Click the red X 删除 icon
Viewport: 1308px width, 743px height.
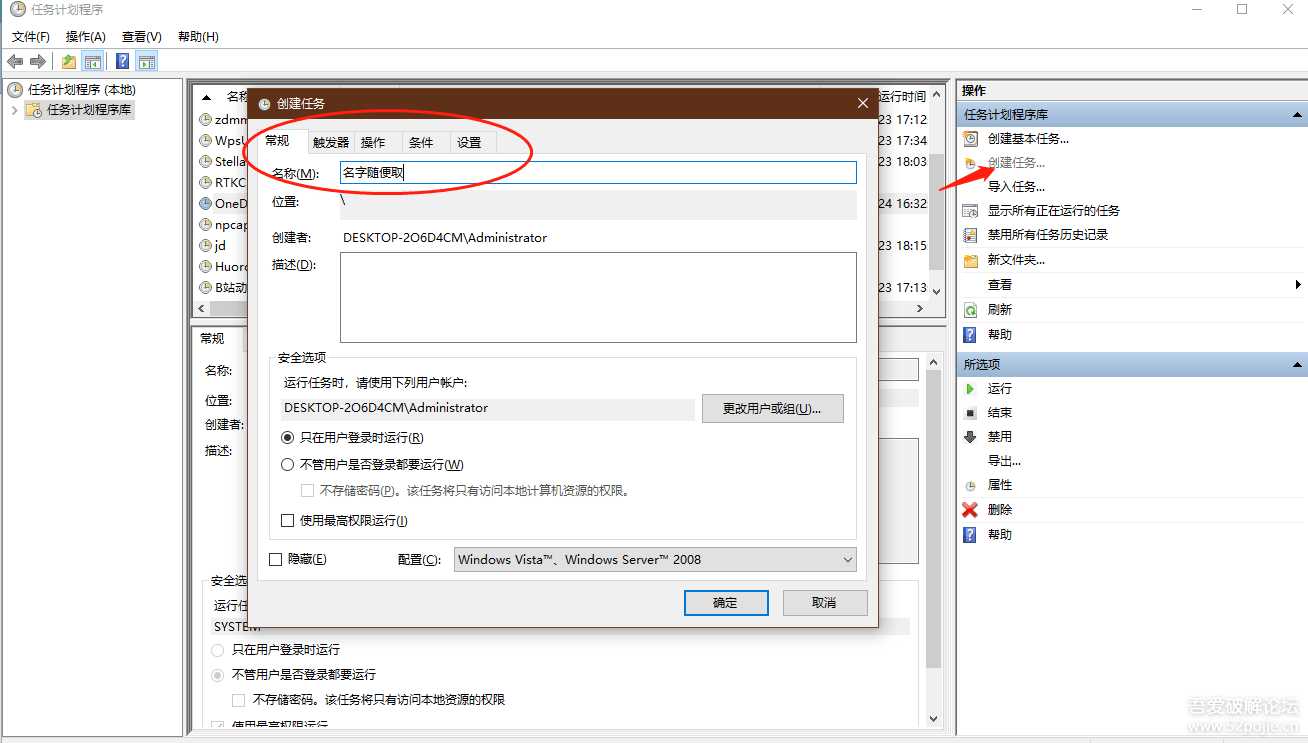click(x=970, y=510)
